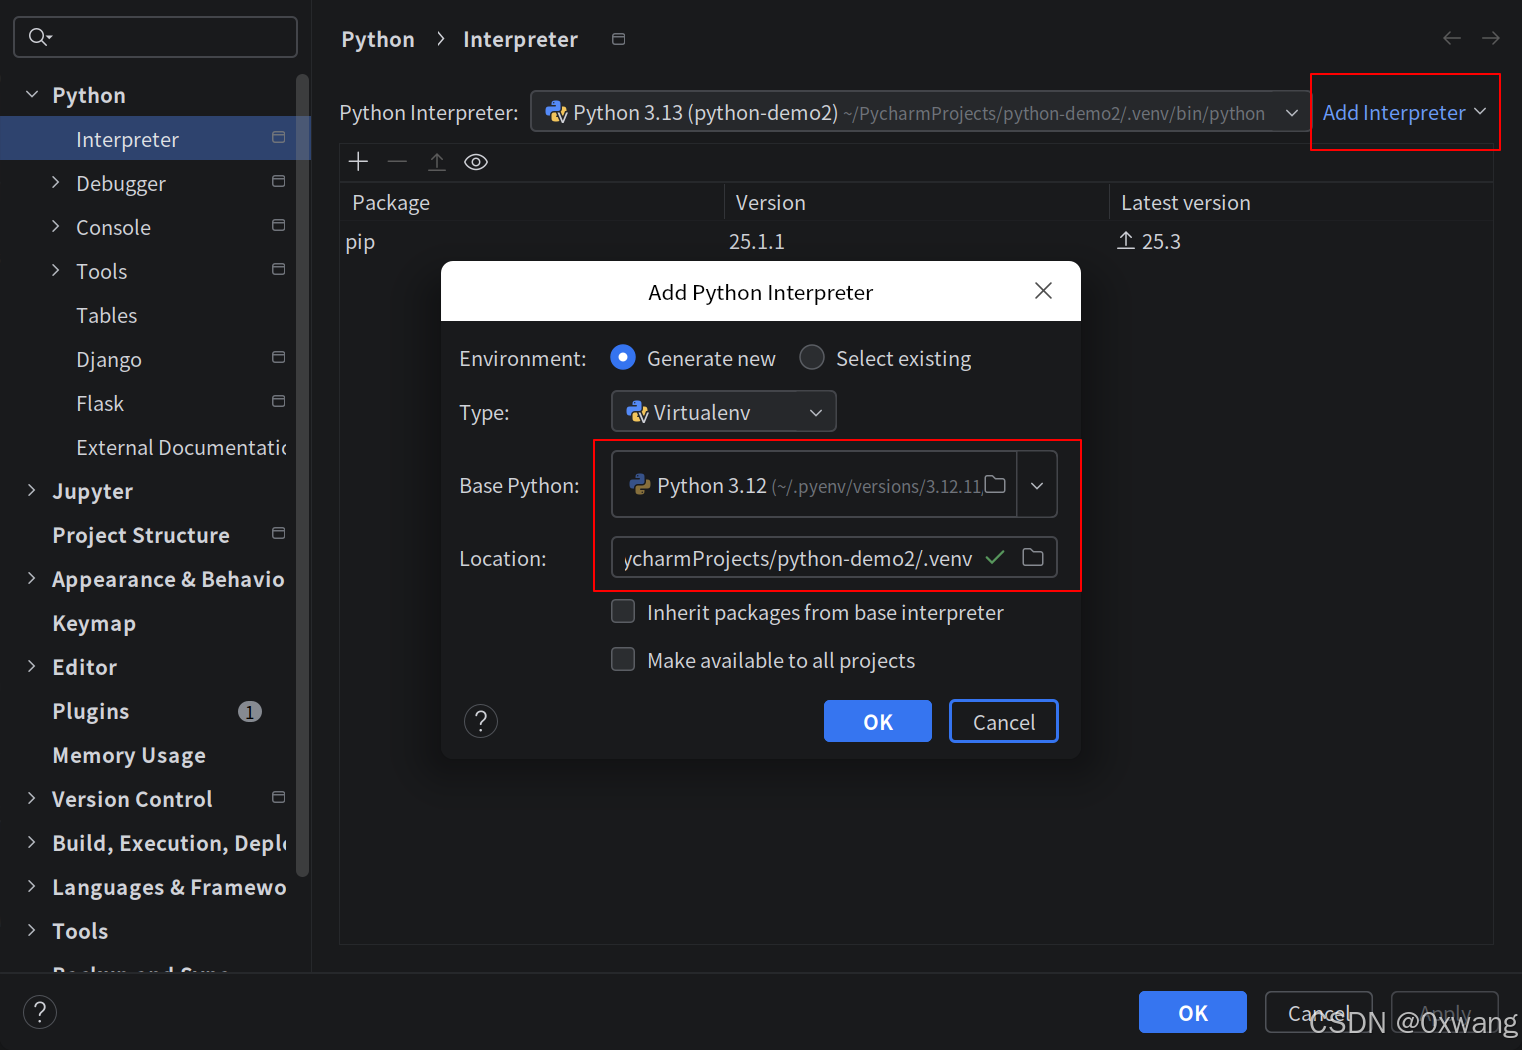Click the project icon on Interpreter sidebar row
1522x1050 pixels.
pyautogui.click(x=279, y=137)
